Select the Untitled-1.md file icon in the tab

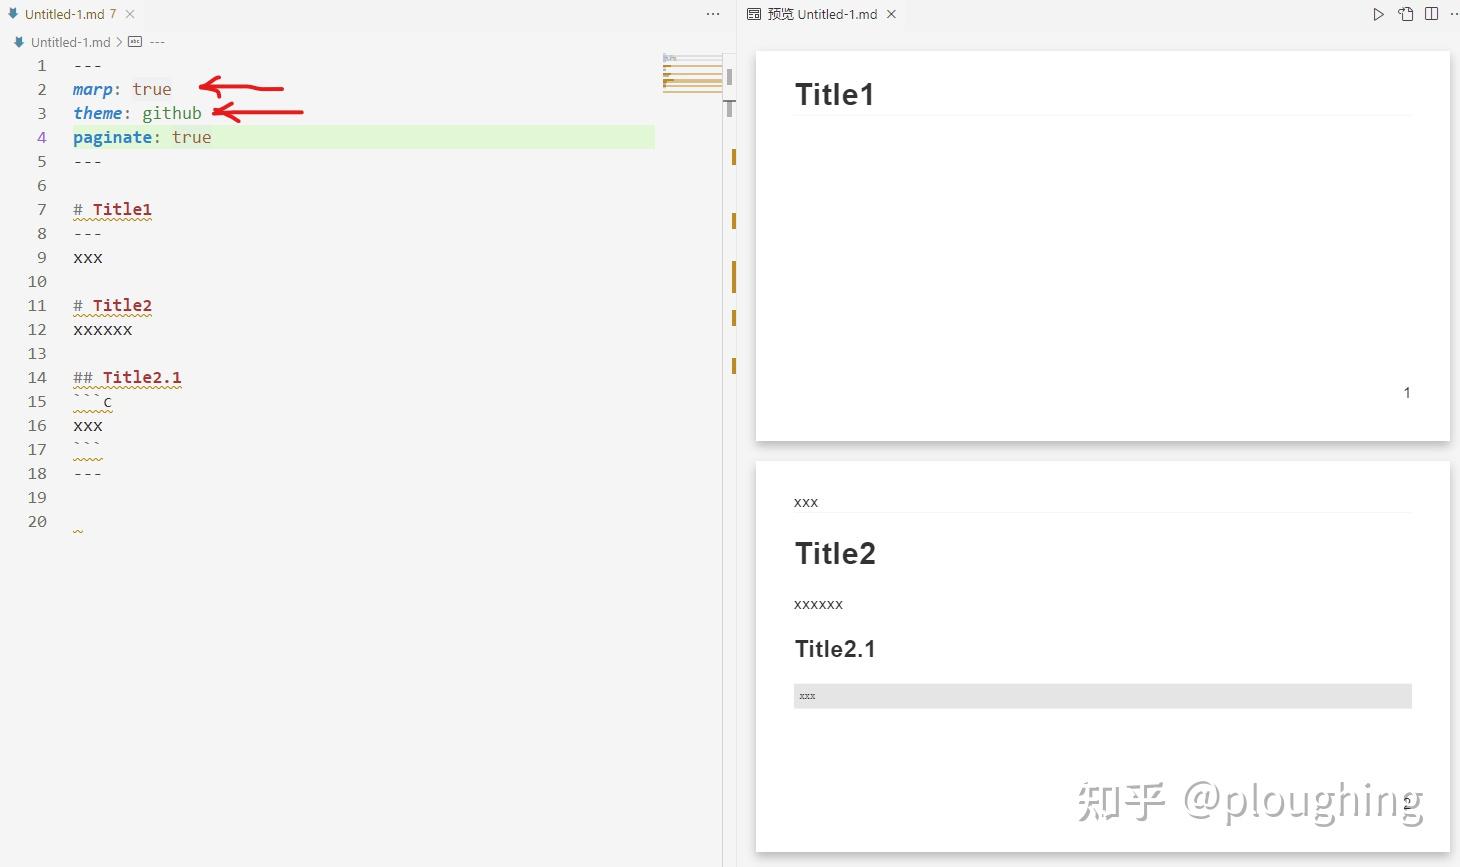tap(13, 14)
